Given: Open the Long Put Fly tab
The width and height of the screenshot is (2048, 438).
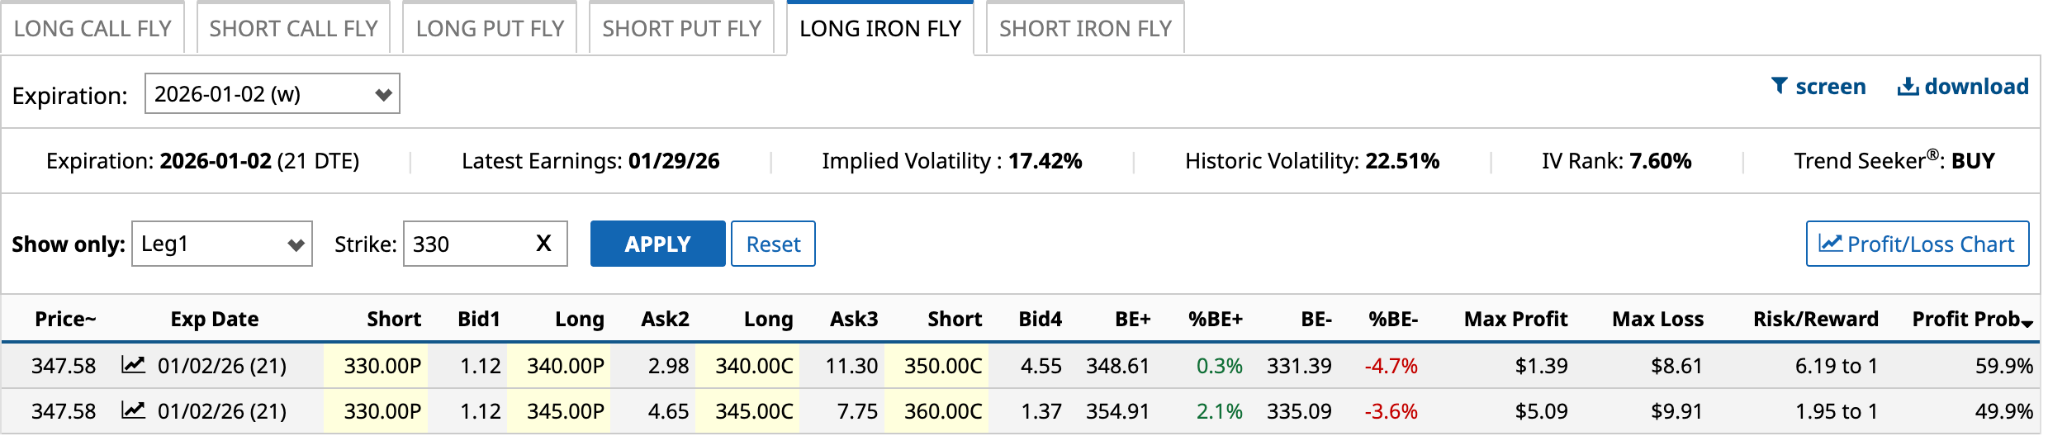Looking at the screenshot, I should pos(490,28).
